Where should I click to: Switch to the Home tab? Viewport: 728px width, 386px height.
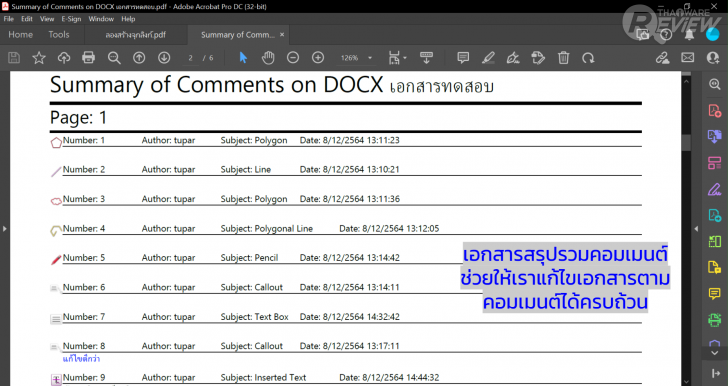pos(20,35)
